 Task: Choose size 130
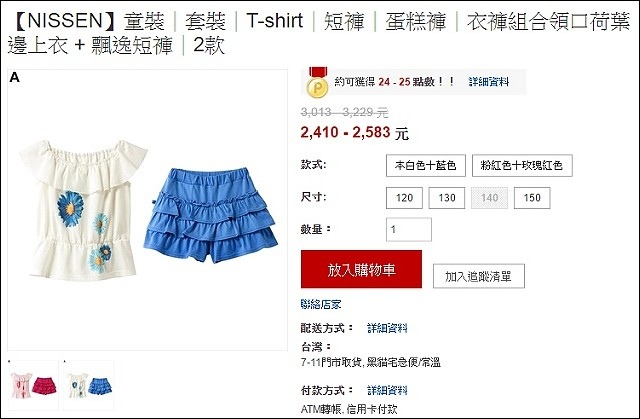[447, 198]
